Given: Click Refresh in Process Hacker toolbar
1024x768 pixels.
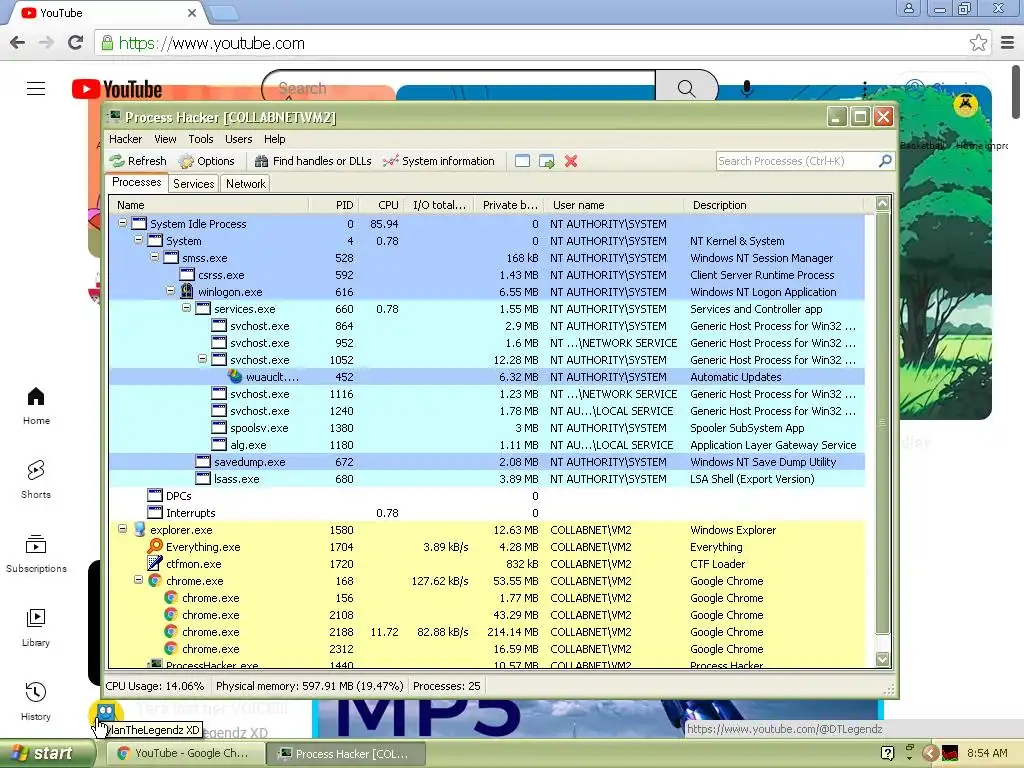Looking at the screenshot, I should (138, 161).
